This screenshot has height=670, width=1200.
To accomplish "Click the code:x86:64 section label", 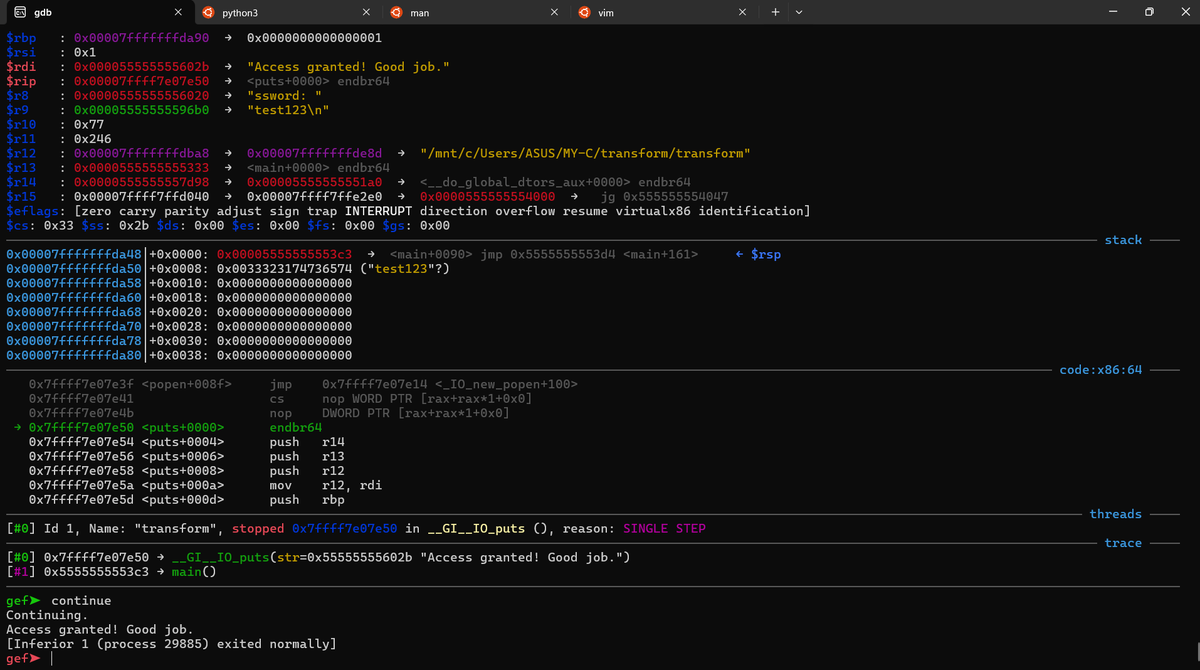I will coord(1100,370).
